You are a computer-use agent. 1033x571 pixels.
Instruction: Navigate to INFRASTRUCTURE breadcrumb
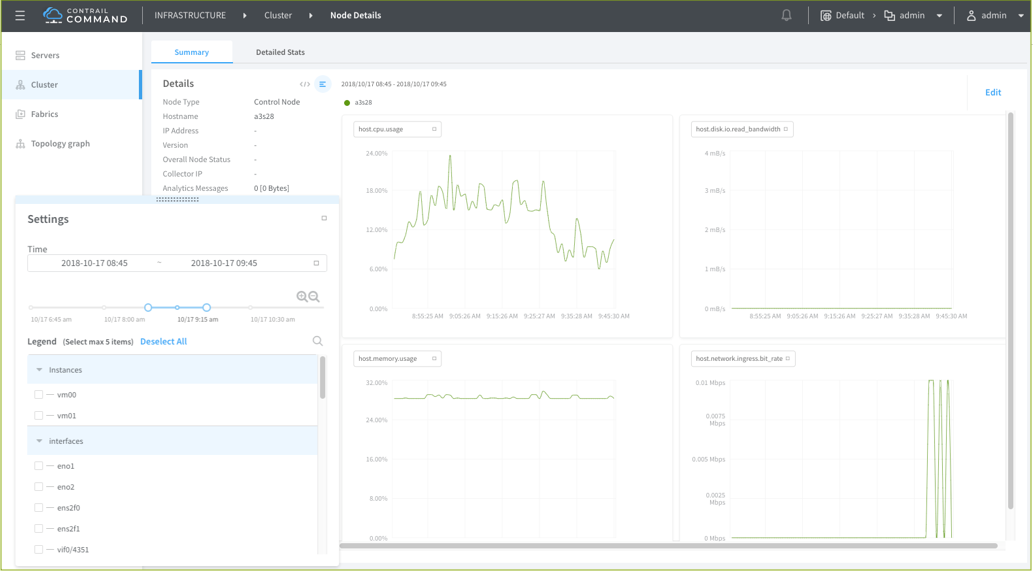(x=190, y=15)
